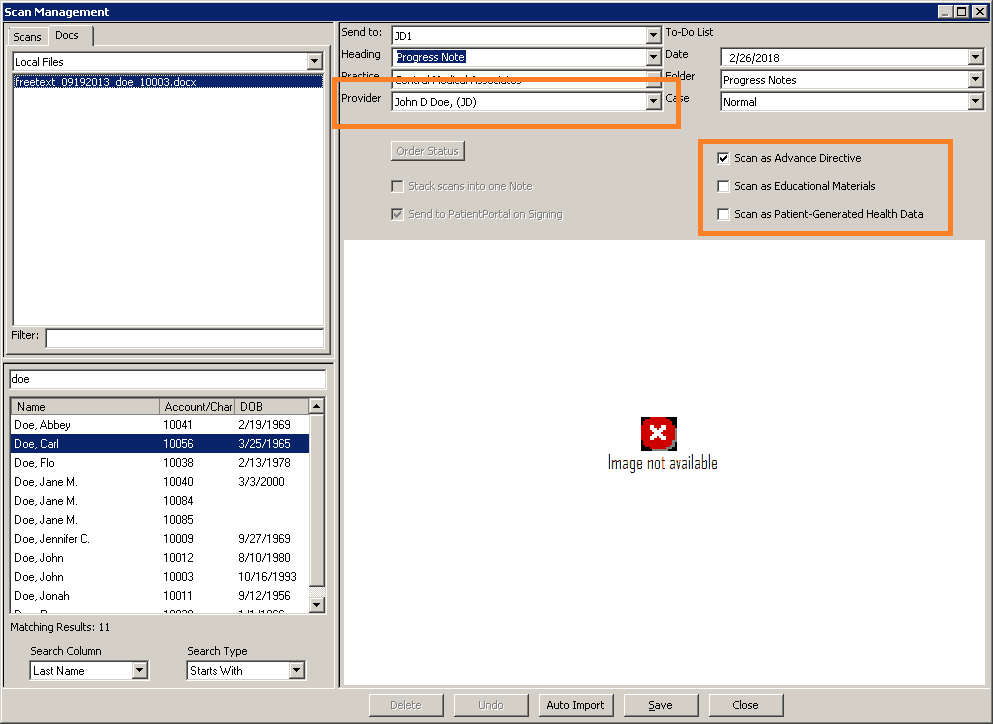This screenshot has height=724, width=993.
Task: Click the Filter input field
Action: 184,337
